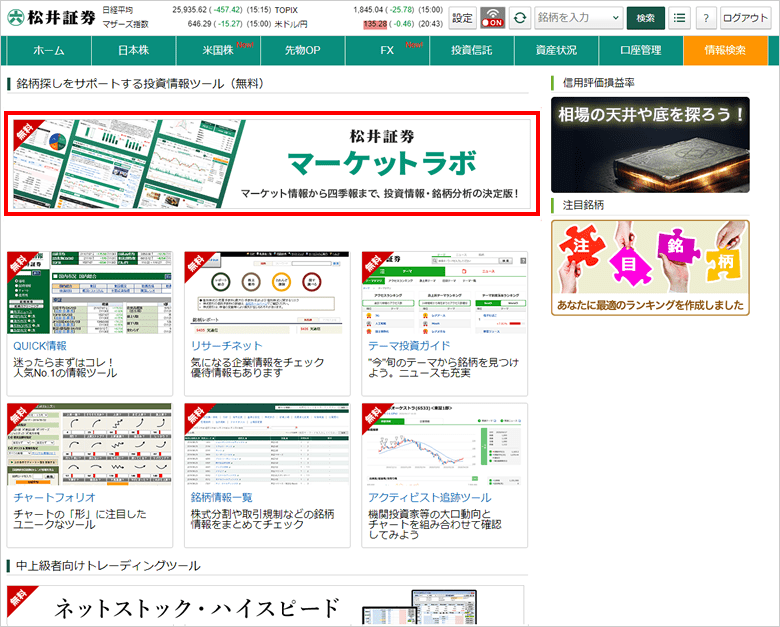
Task: Click the 銘柄情報一覧 thumbnail image
Action: (267, 444)
